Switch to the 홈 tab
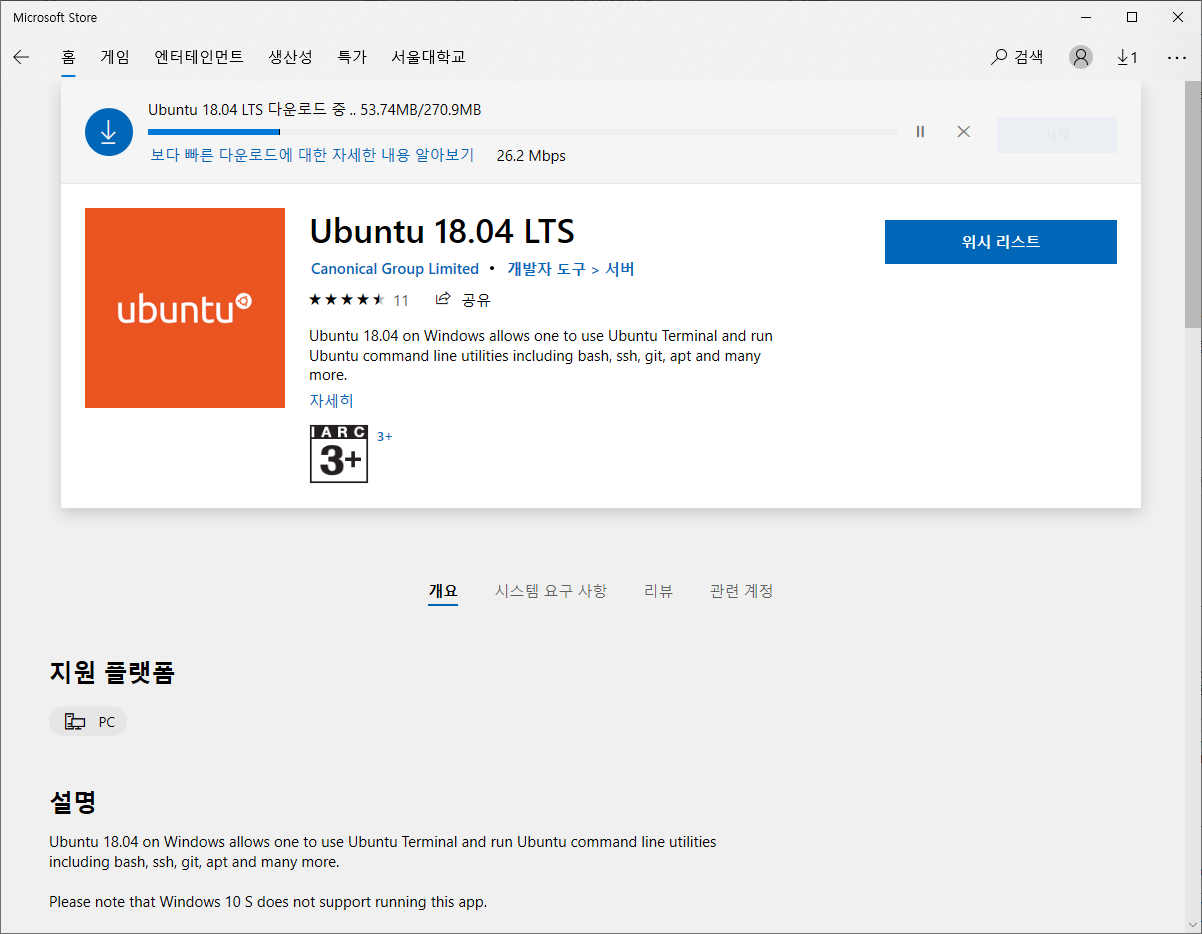This screenshot has height=934, width=1202. (x=68, y=57)
